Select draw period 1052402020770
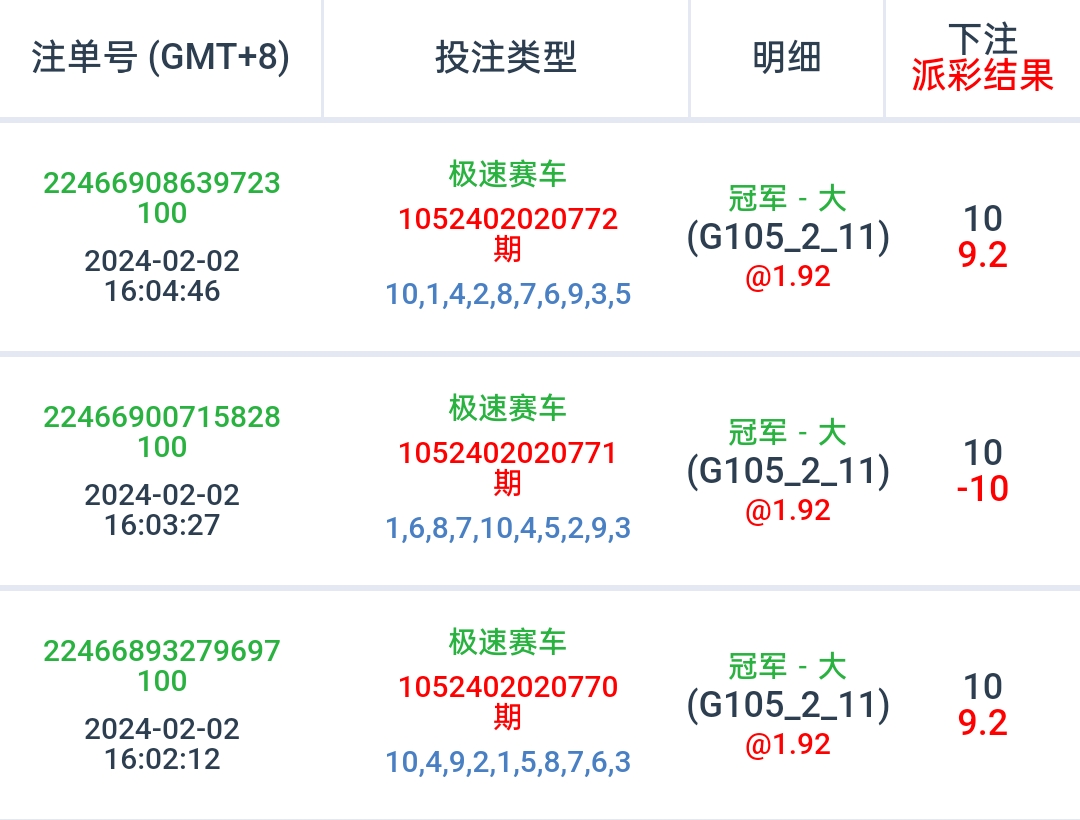Viewport: 1080px width, 820px height. point(508,687)
